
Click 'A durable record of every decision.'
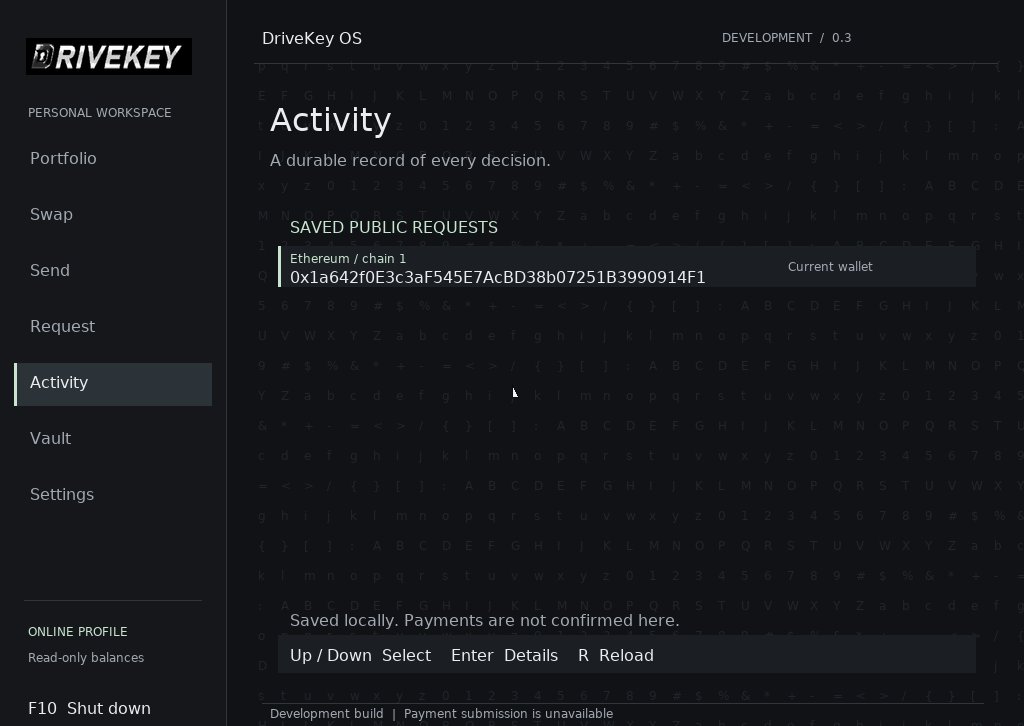click(x=410, y=161)
